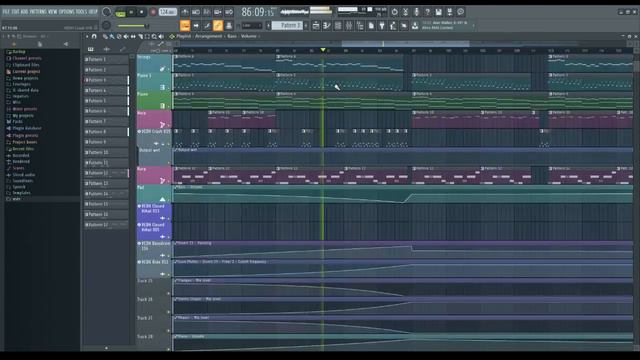Screen dimensions: 640x360
Task: Click the main pitch knob
Action: pyautogui.click(x=107, y=25)
